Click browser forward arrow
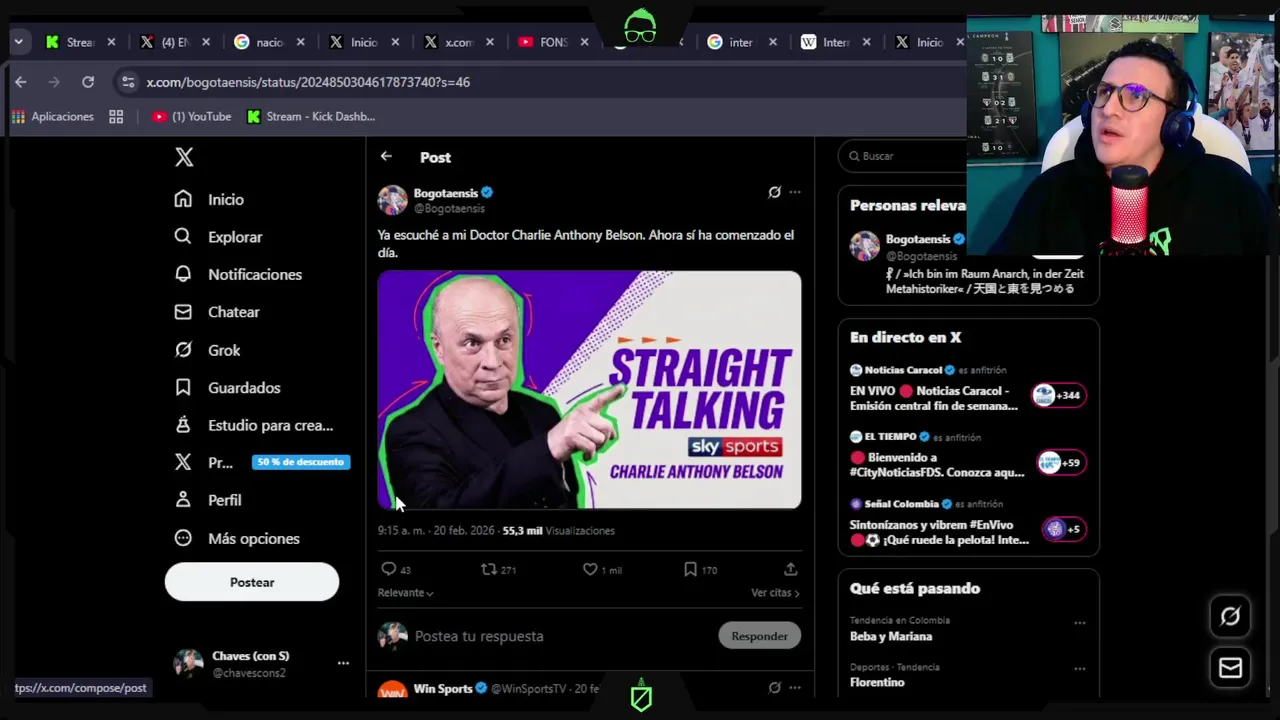1280x720 pixels. point(54,82)
